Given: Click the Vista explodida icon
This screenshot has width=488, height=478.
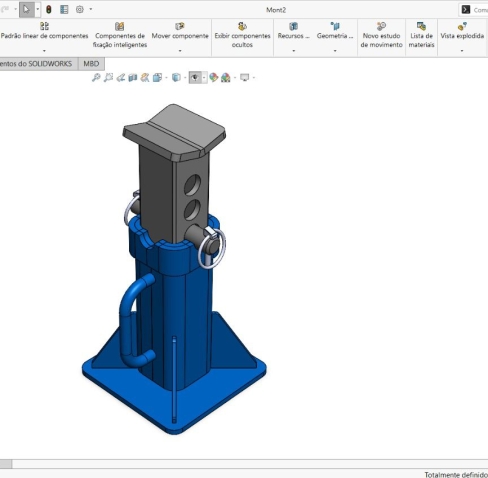Looking at the screenshot, I should (x=462, y=27).
